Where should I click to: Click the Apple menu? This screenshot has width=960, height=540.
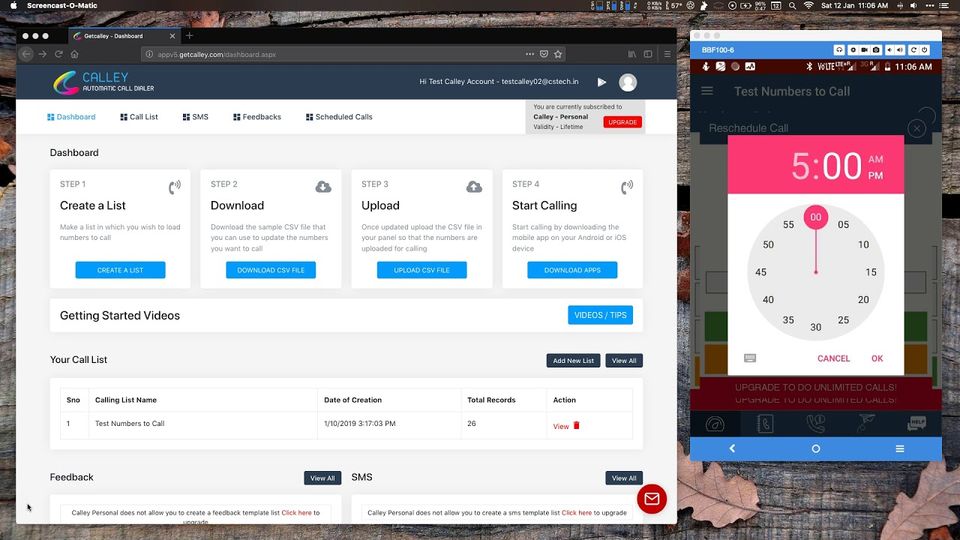coord(13,6)
